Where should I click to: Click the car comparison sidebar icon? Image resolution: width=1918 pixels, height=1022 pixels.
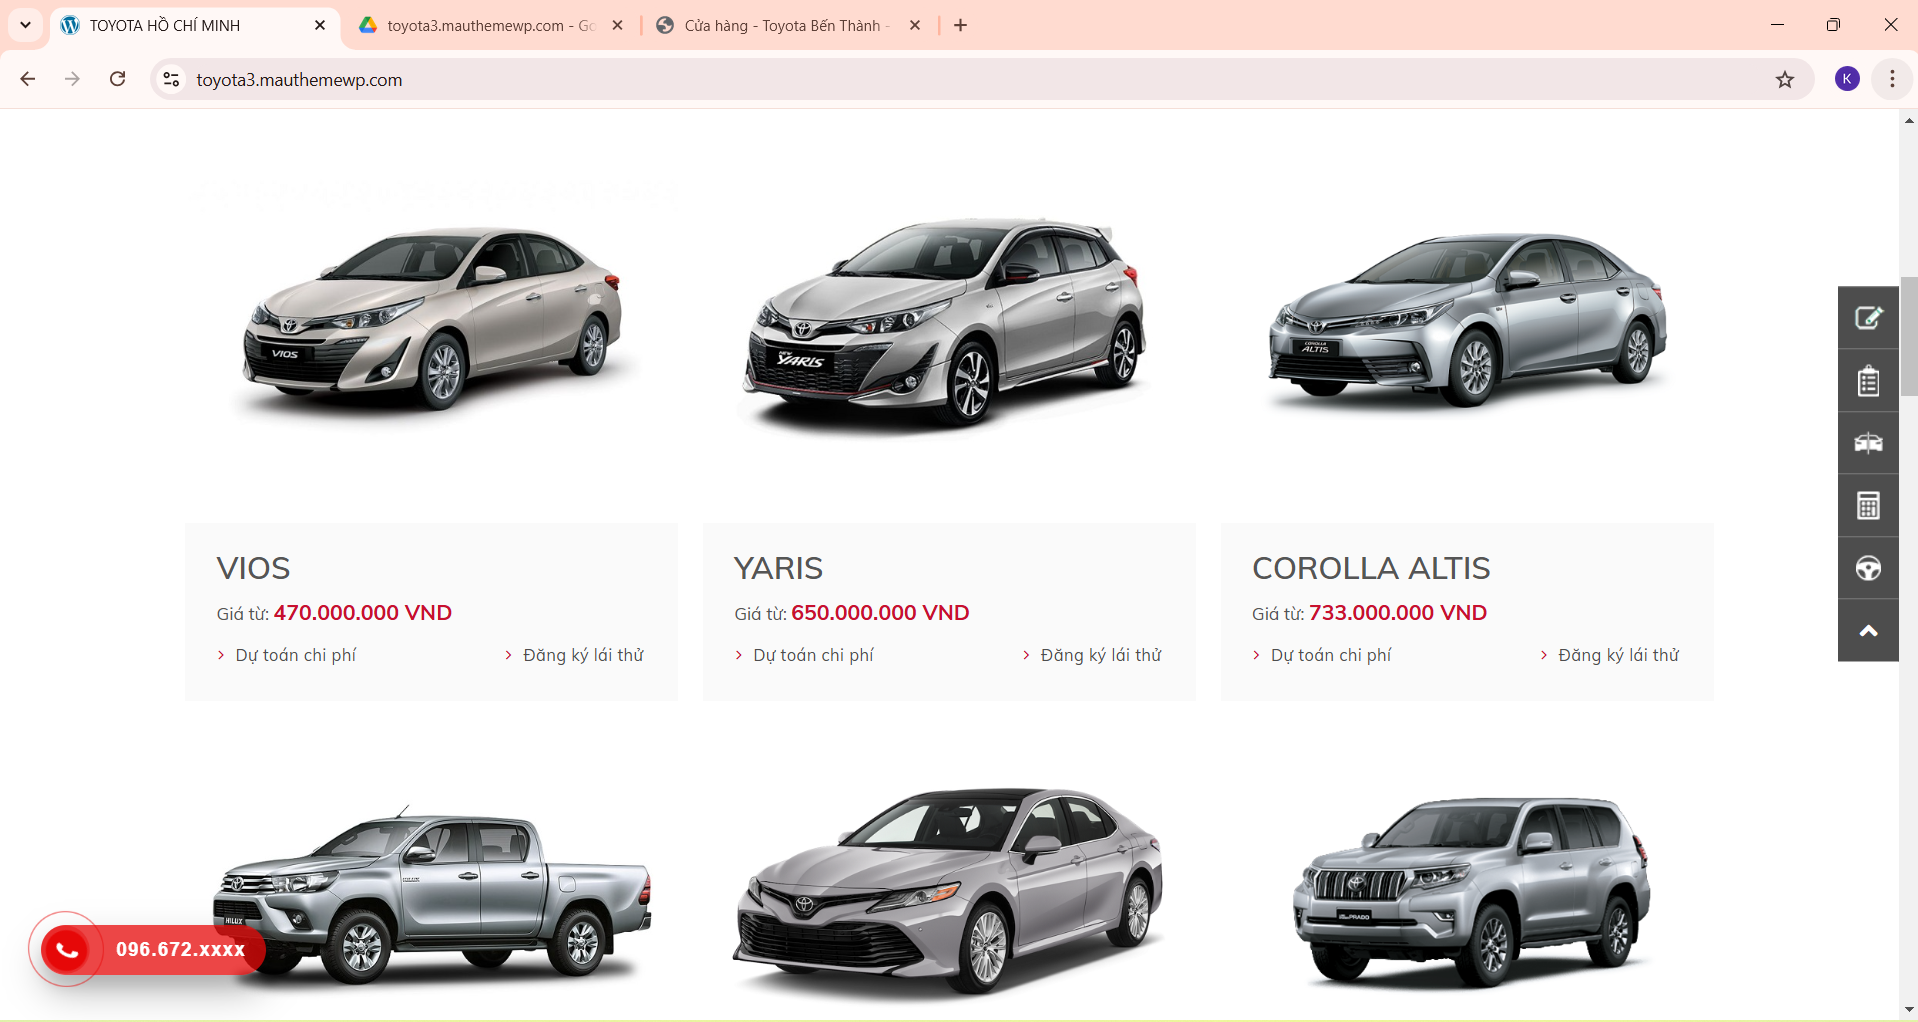coord(1868,443)
